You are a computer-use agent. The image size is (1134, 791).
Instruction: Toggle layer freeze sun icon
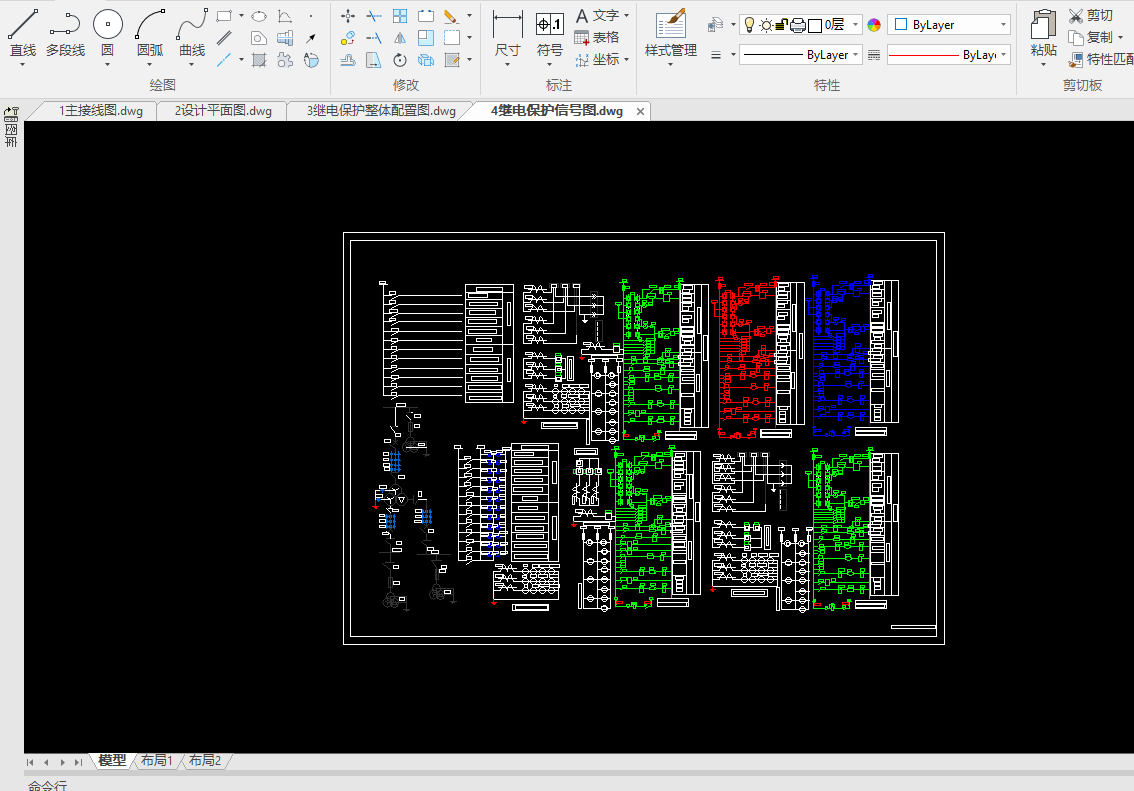pos(766,25)
